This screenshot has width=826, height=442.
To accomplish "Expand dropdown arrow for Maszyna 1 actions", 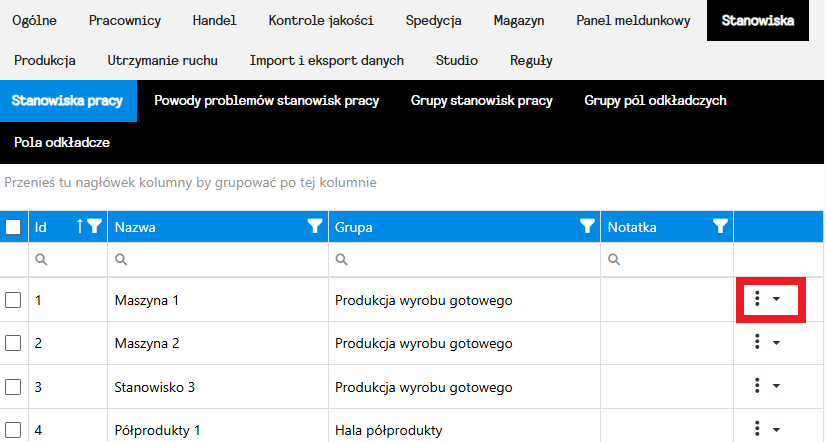I will [x=777, y=299].
